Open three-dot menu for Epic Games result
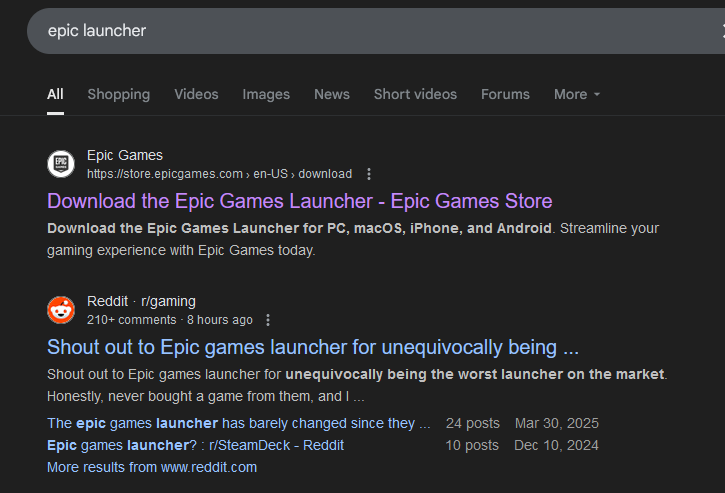Viewport: 725px width, 493px height. coord(369,174)
